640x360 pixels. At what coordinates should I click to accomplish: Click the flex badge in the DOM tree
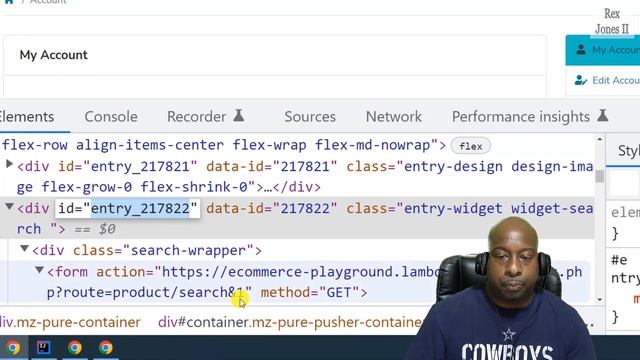(471, 146)
